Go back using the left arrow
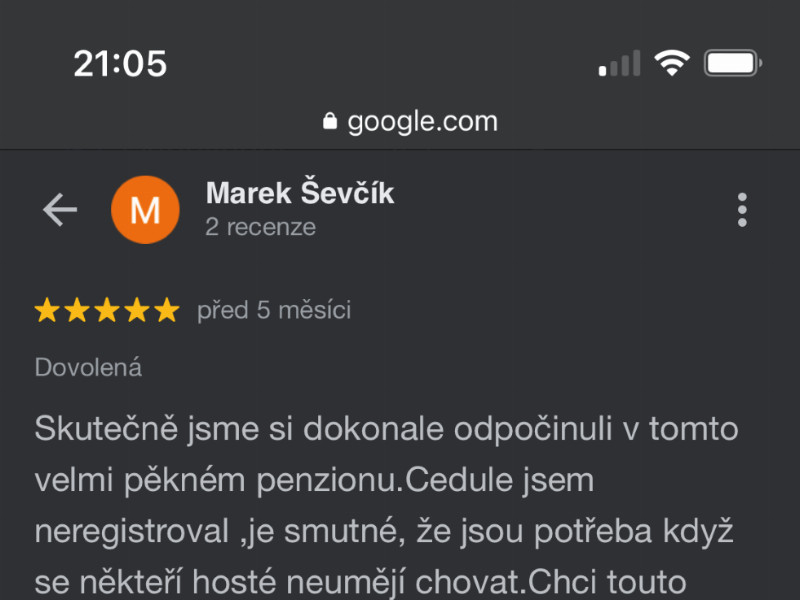Screen dimensions: 800x600 click(x=60, y=209)
